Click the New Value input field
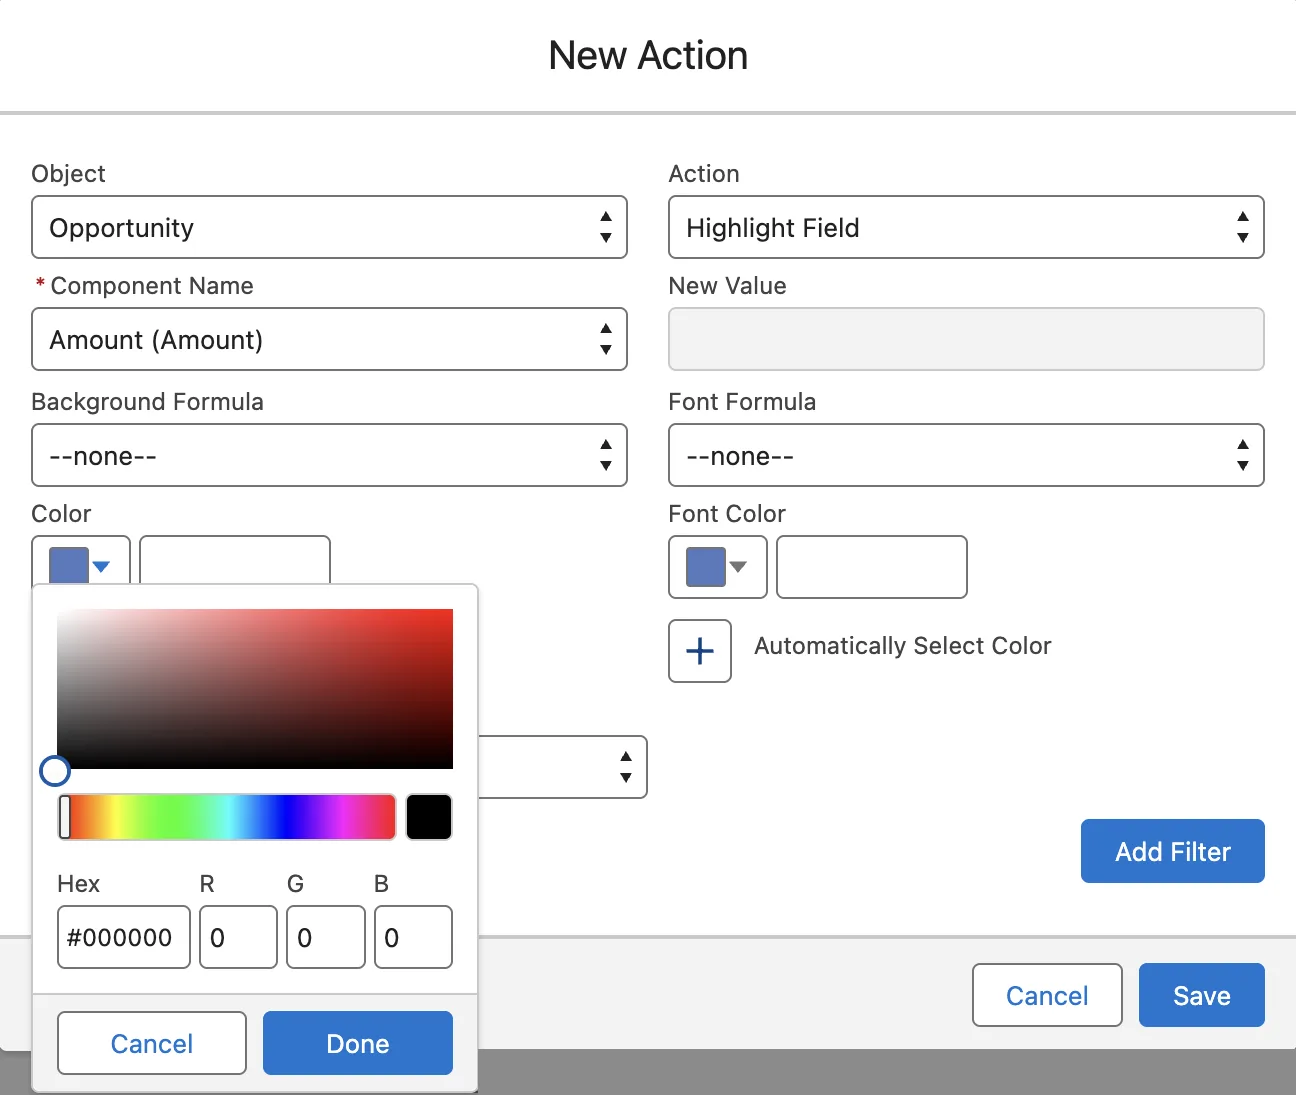Image resolution: width=1296 pixels, height=1095 pixels. pos(966,339)
